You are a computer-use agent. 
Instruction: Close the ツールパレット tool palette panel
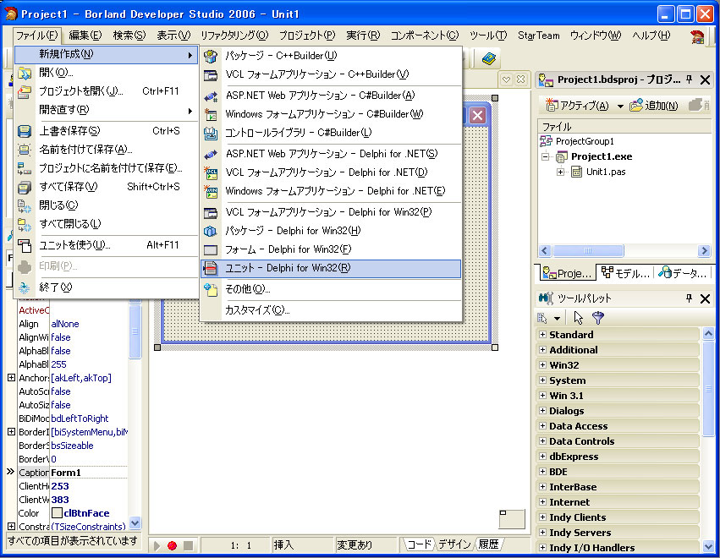pos(705,299)
